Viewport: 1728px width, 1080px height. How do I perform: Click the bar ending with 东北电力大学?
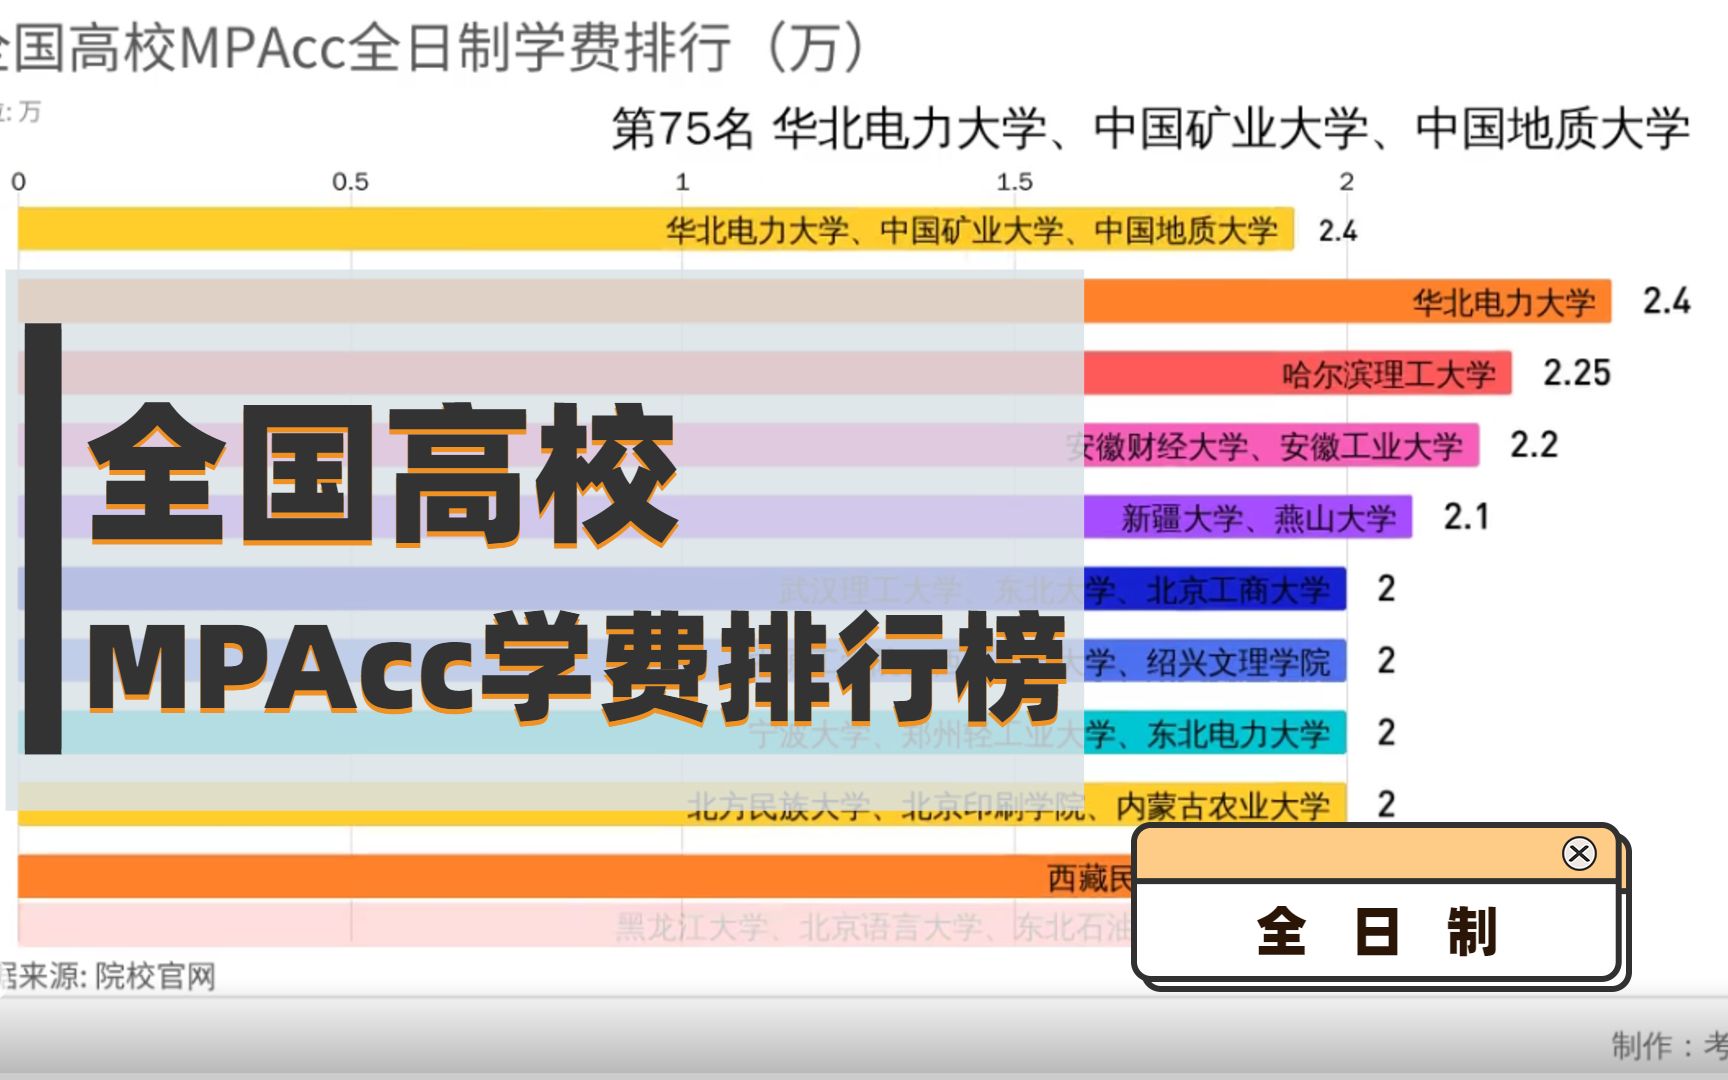click(x=682, y=733)
